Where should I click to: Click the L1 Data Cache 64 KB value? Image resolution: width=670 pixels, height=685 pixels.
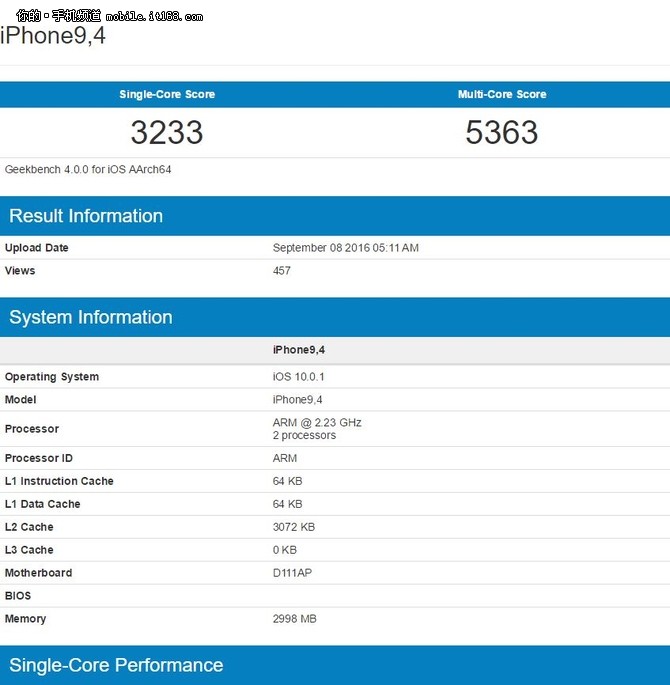[287, 504]
